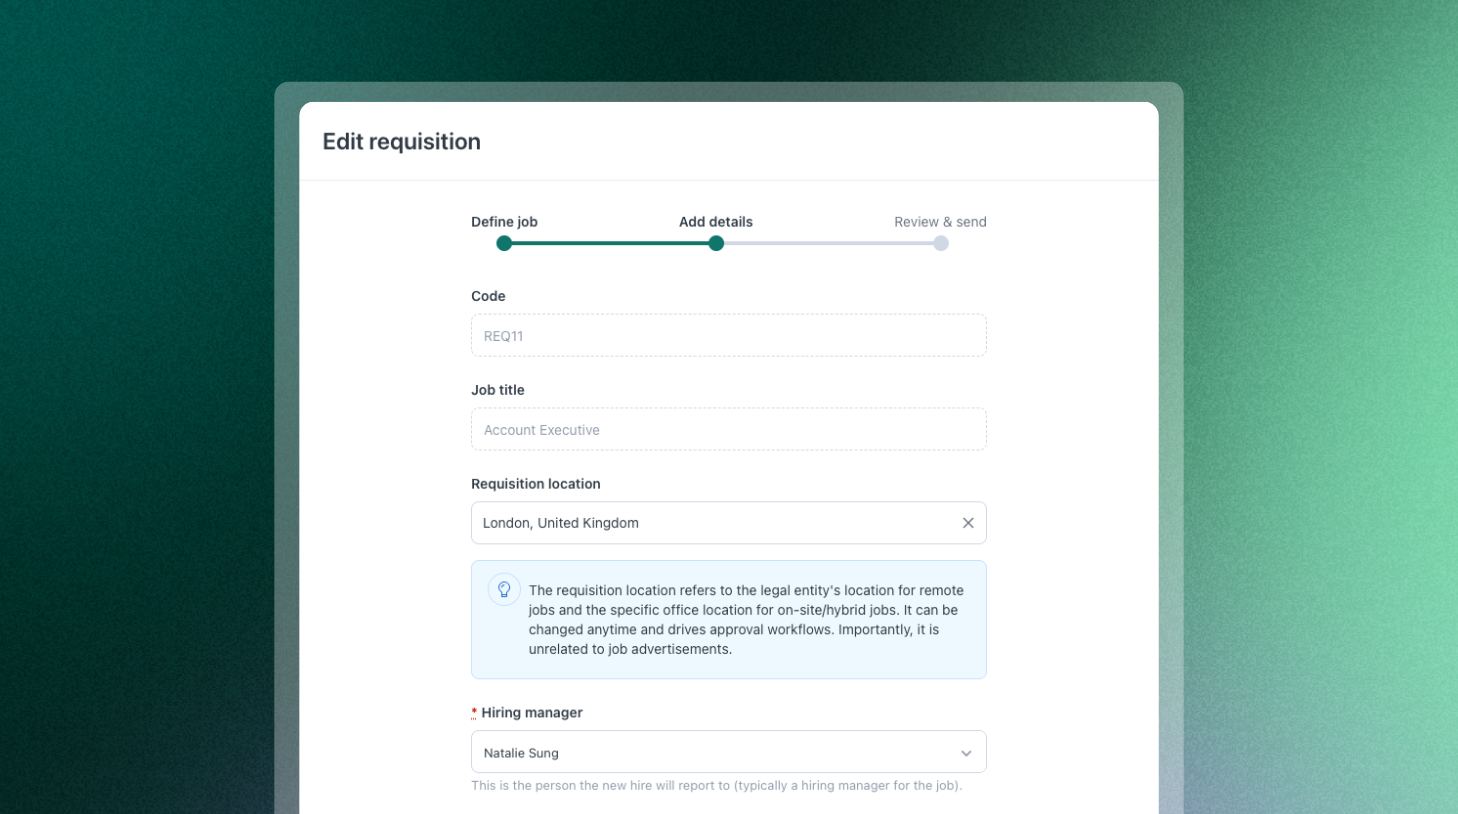Viewport: 1458px width, 814px height.
Task: Click the red required asterisk marker
Action: 474,713
